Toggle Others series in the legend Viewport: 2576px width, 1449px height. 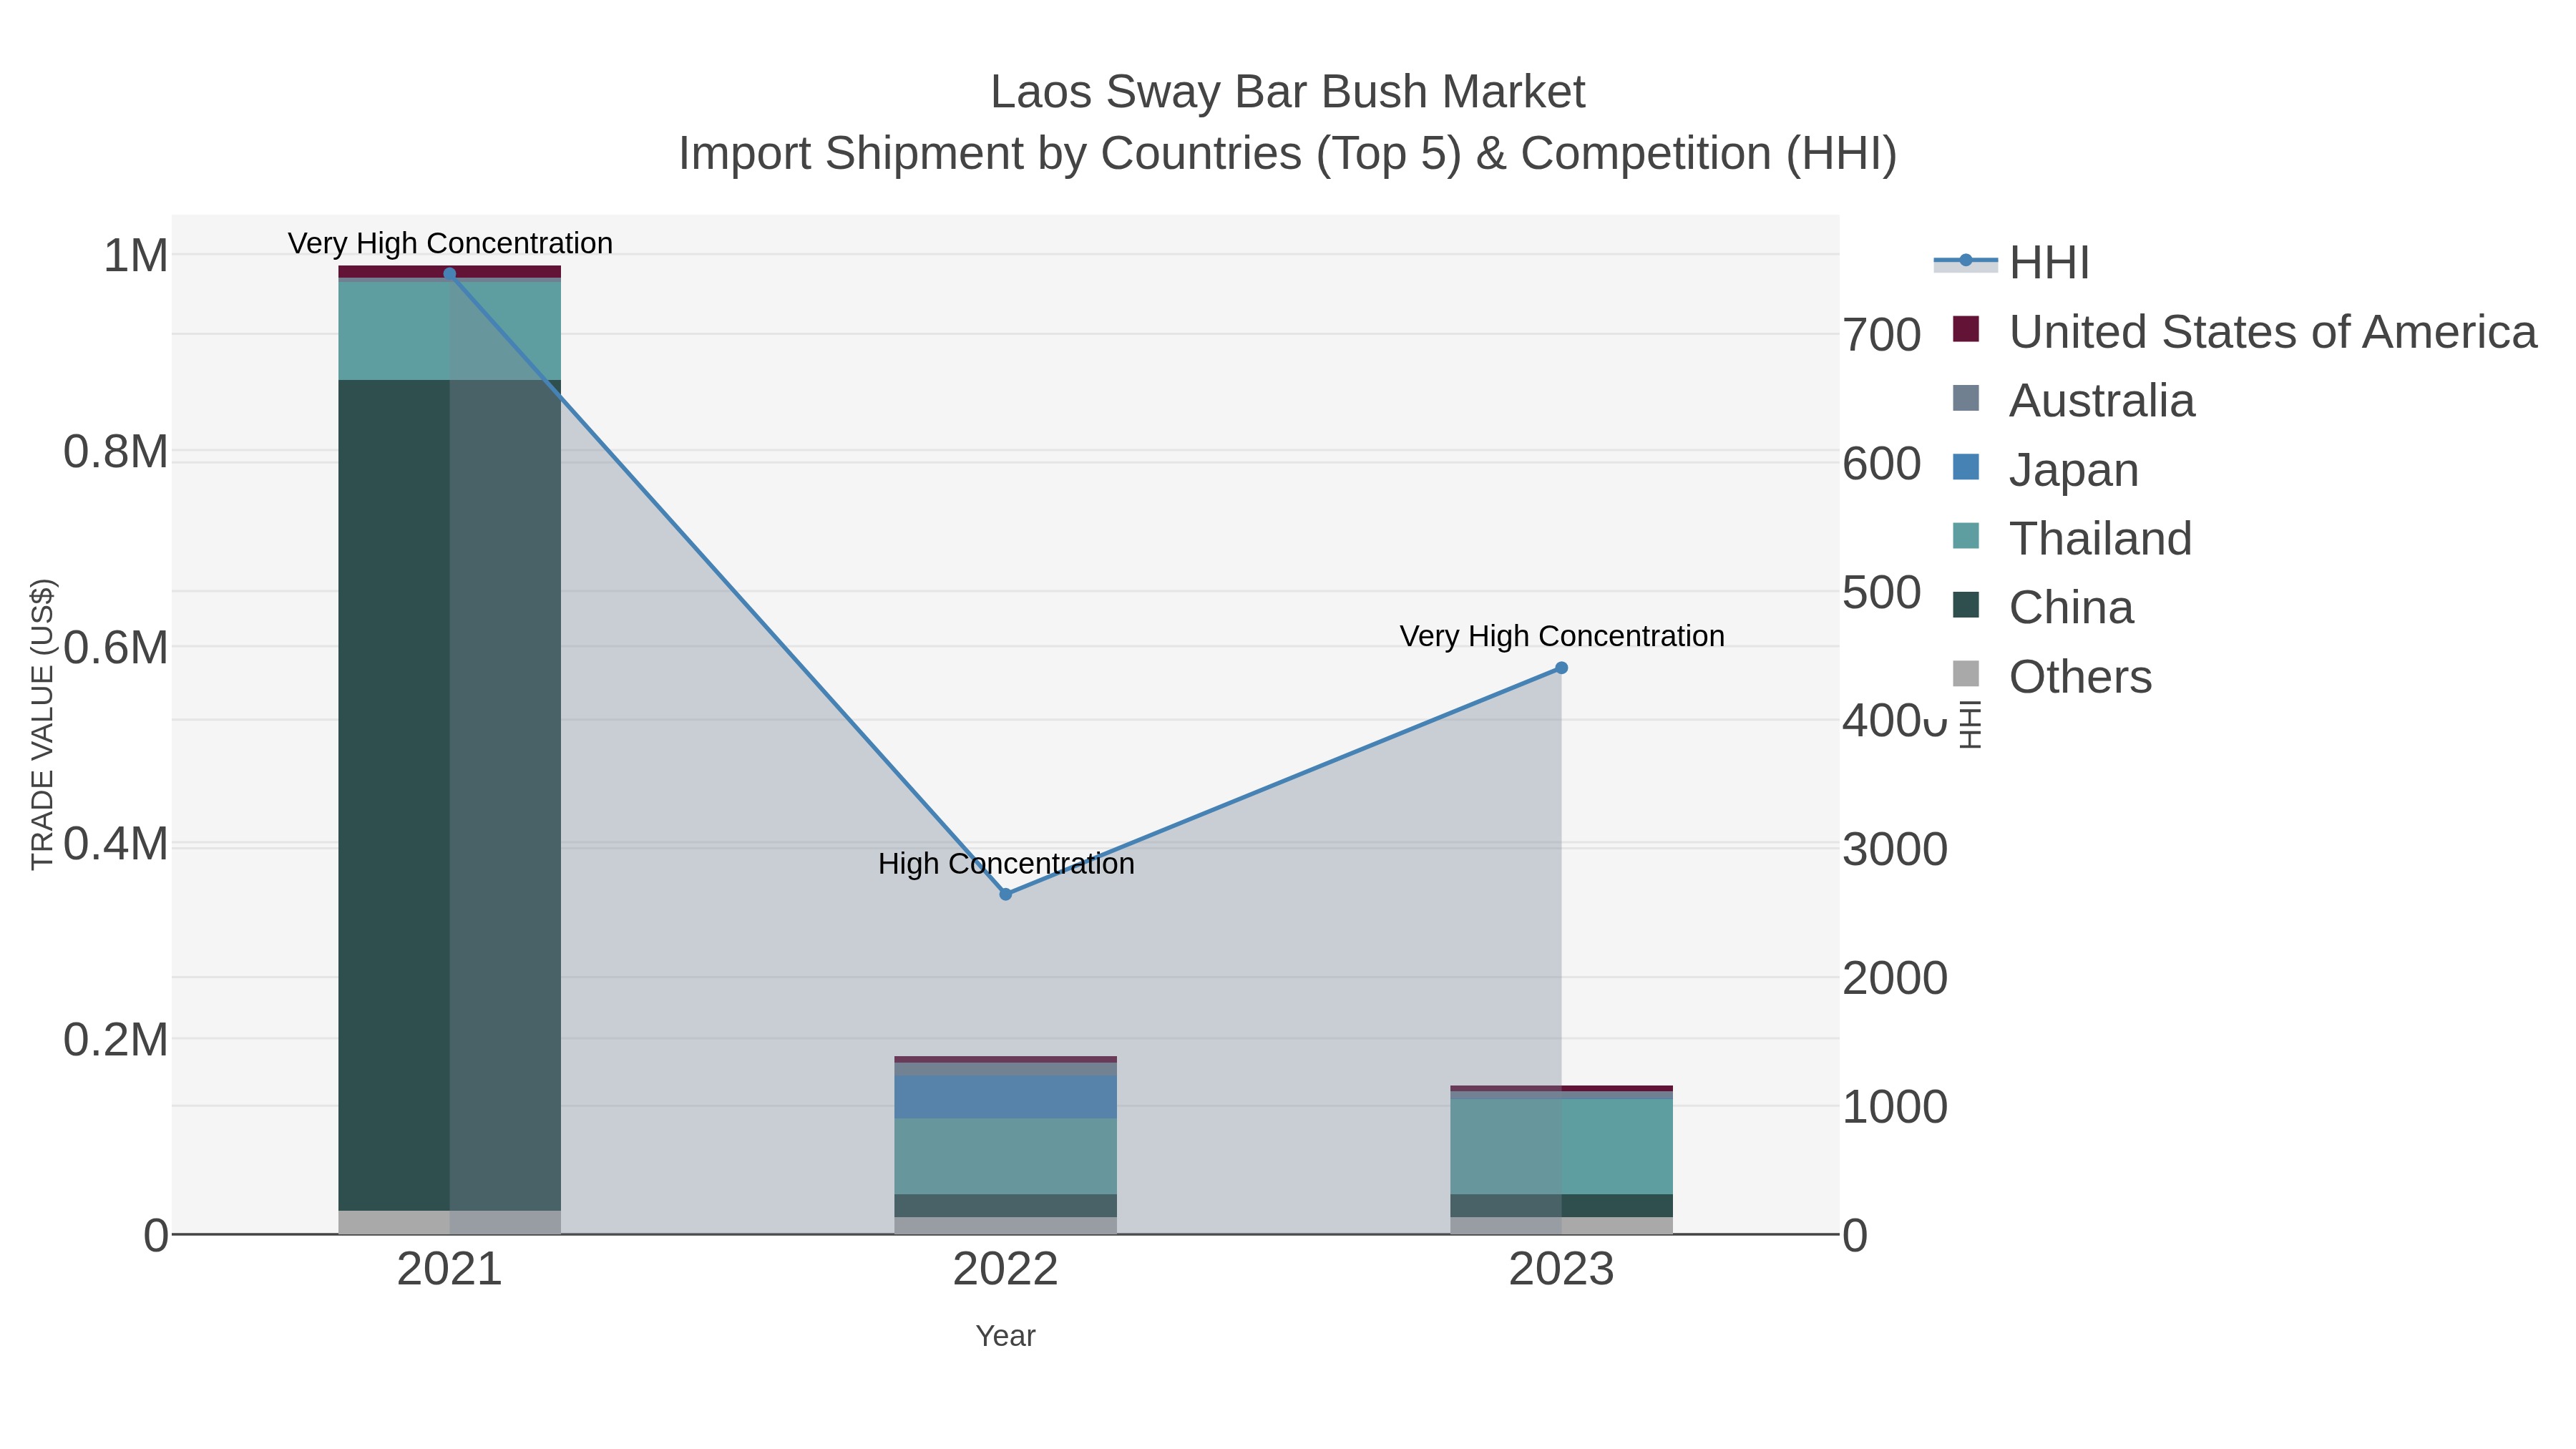2052,676
